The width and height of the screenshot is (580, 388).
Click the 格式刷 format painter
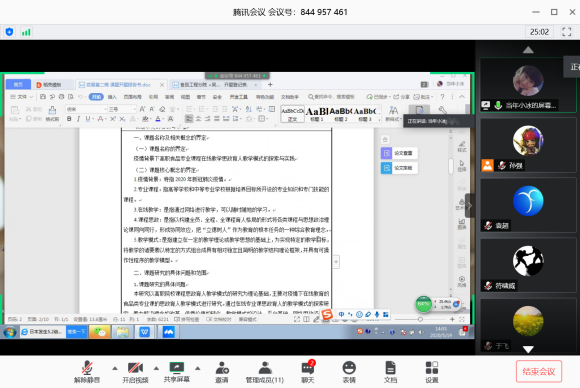click(x=53, y=114)
